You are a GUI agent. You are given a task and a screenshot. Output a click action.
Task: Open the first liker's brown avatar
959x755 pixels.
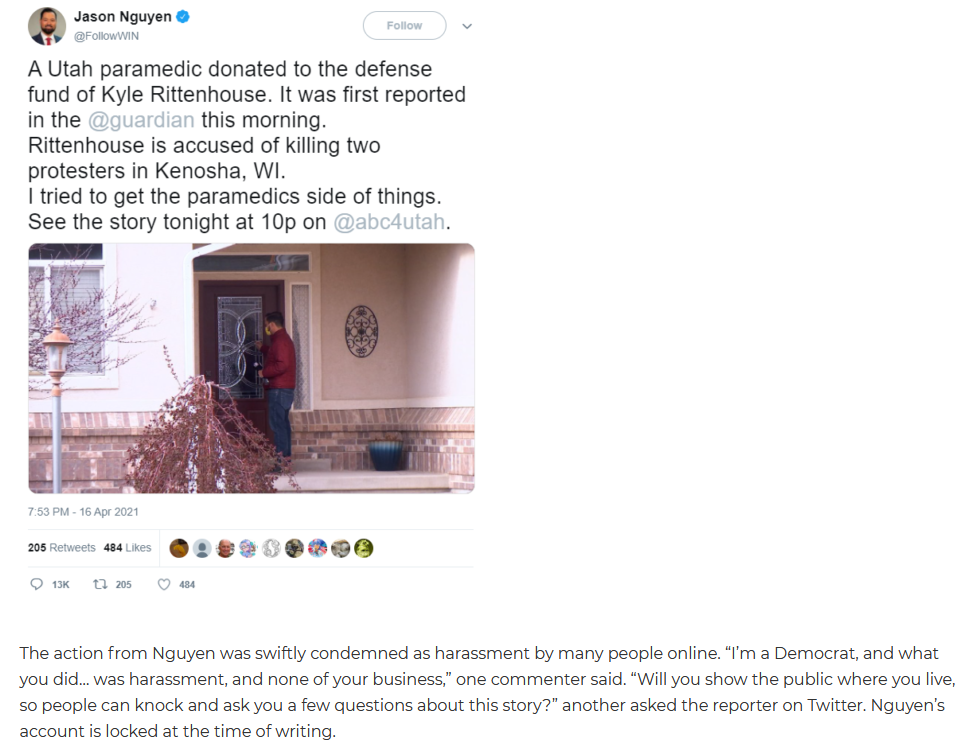click(179, 548)
